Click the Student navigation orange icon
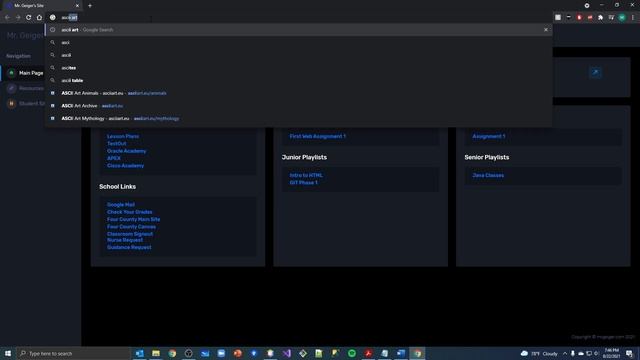Screen dimensions: 640x360 (x=11, y=104)
